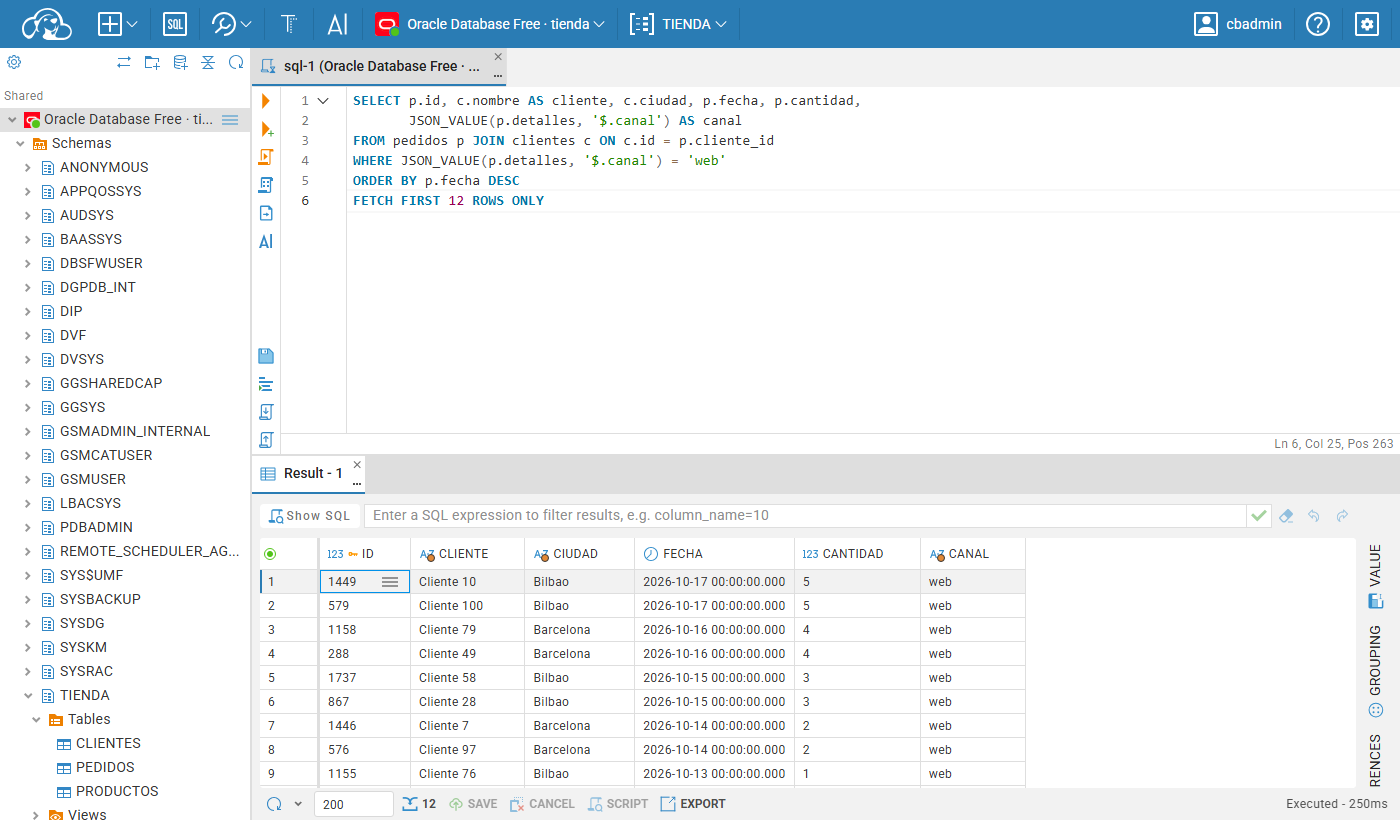The width and height of the screenshot is (1400, 820).
Task: Refresh navigator tree icon
Action: [236, 62]
